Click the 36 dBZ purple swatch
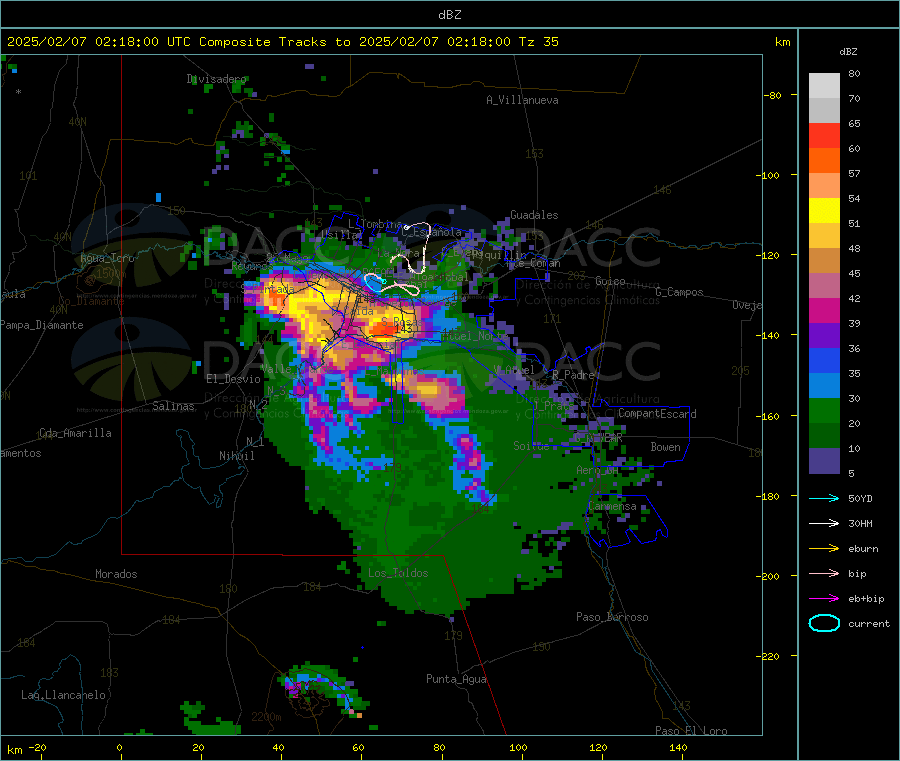 (x=824, y=336)
